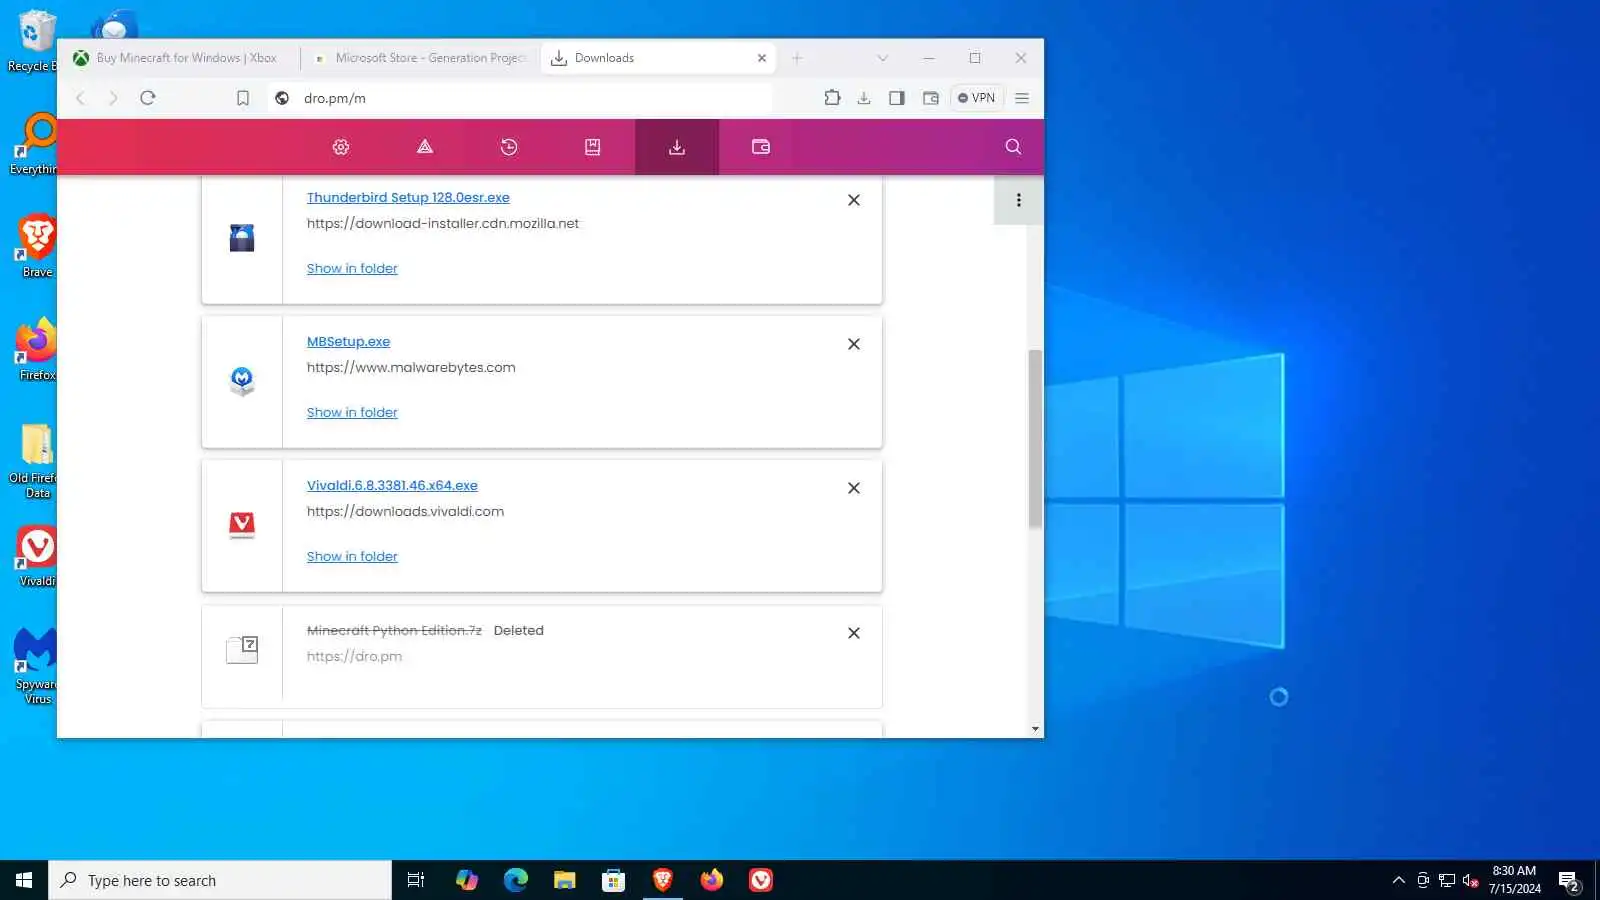Open the History clock icon in pink toolbar
The width and height of the screenshot is (1600, 900).
click(509, 147)
